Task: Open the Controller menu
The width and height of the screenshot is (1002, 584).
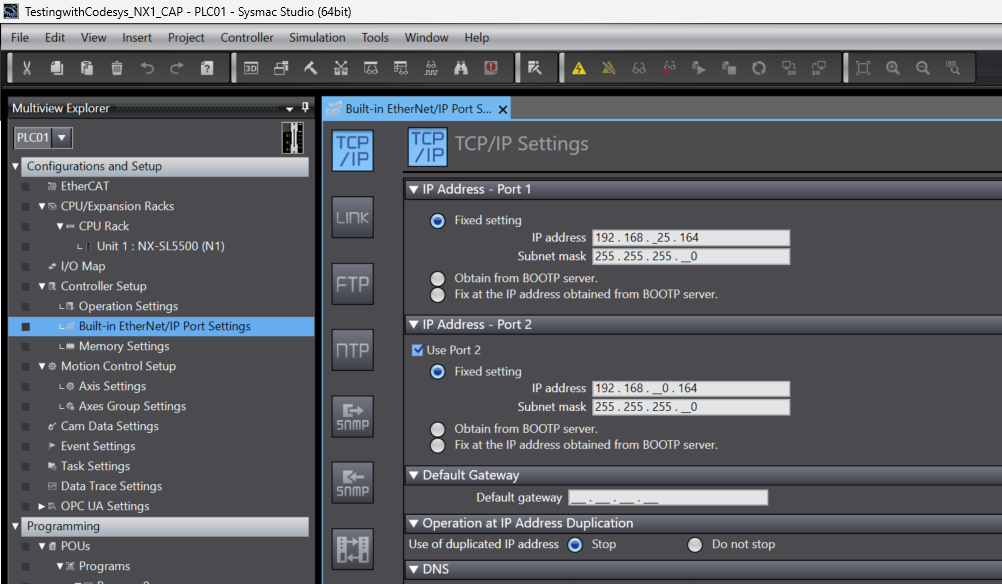Action: click(x=246, y=37)
